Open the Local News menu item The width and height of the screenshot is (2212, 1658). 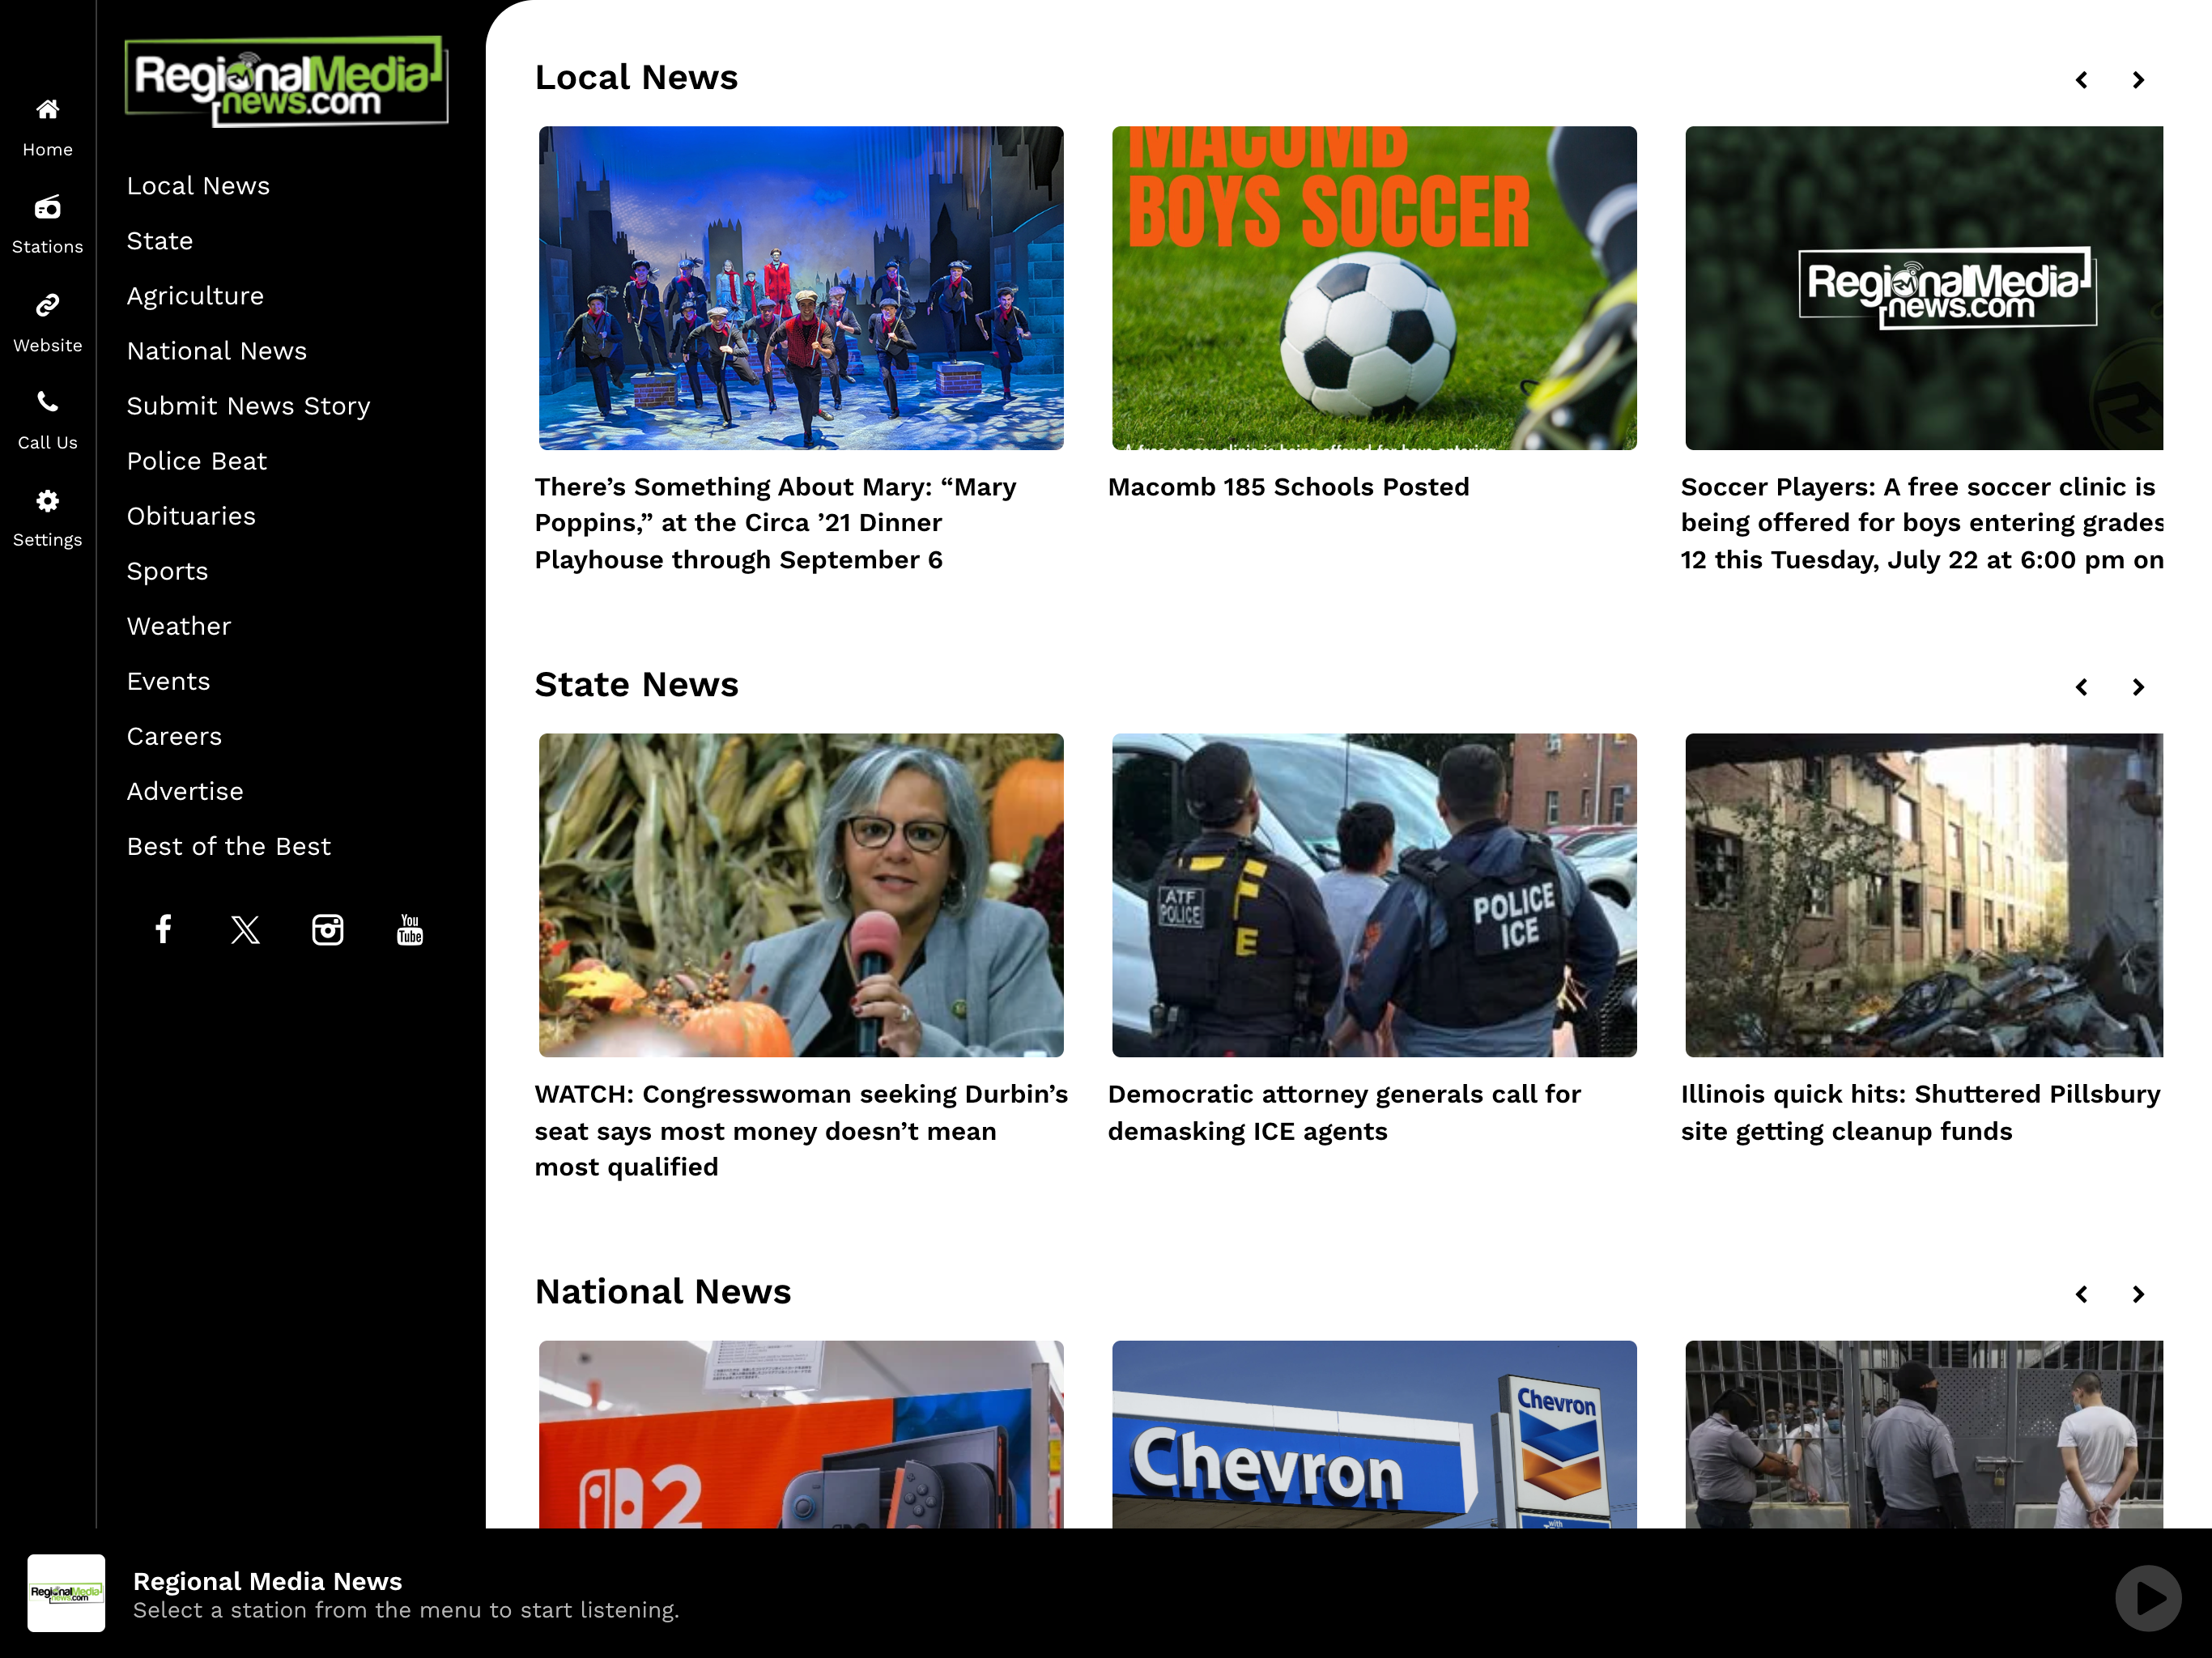point(198,186)
